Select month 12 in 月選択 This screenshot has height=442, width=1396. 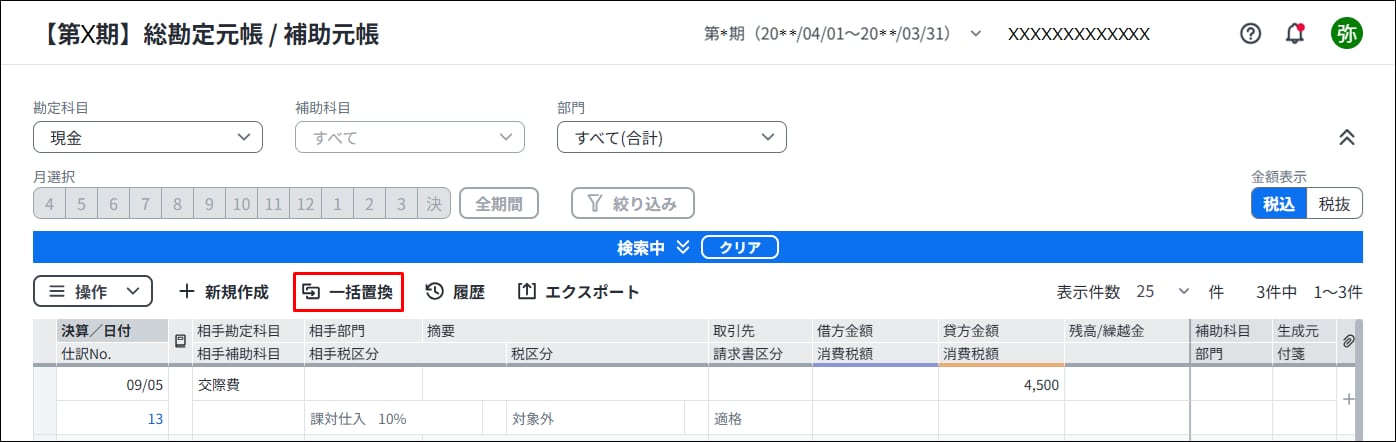[x=306, y=204]
